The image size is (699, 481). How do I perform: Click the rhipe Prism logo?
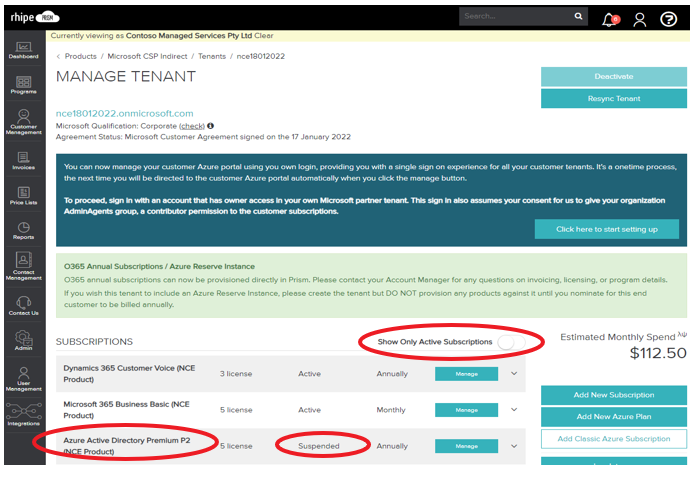tap(35, 17)
